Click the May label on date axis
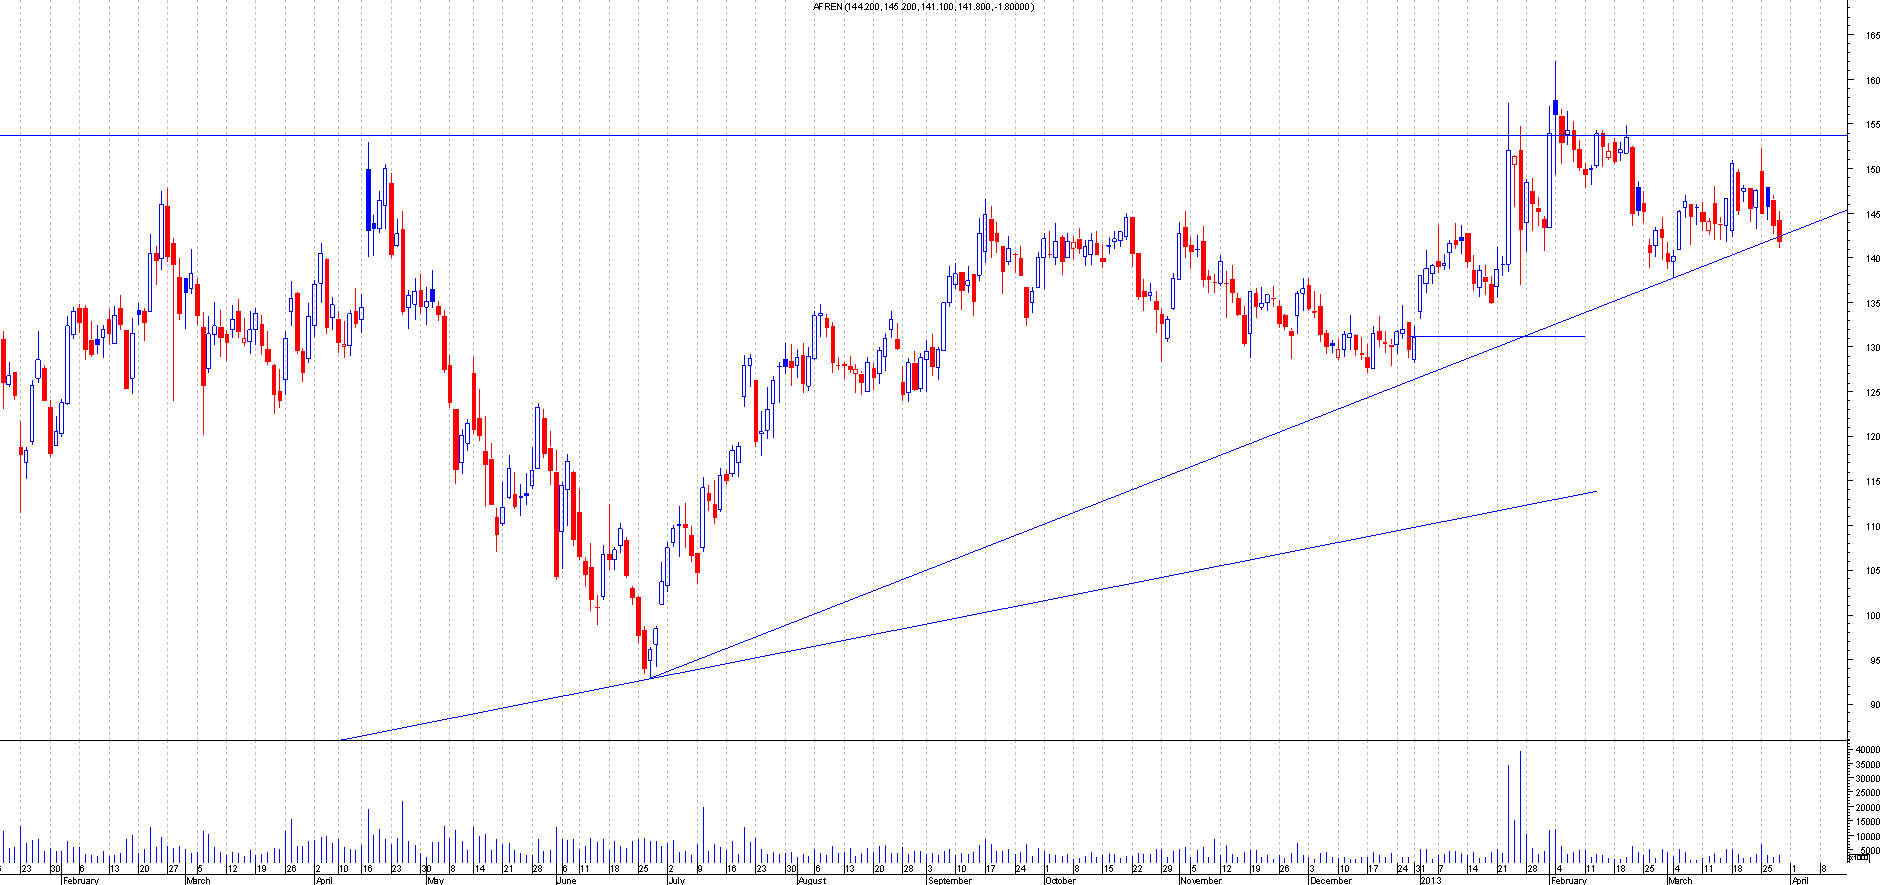The width and height of the screenshot is (1883, 885). pyautogui.click(x=434, y=881)
